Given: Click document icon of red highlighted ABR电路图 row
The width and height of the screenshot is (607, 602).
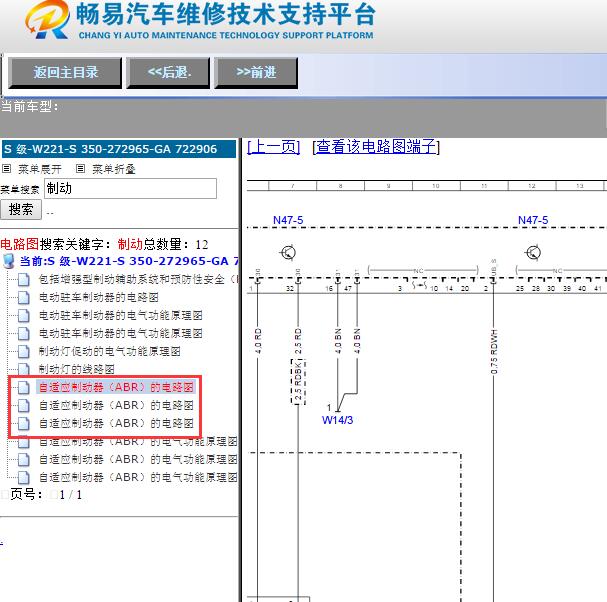Looking at the screenshot, I should [23, 387].
